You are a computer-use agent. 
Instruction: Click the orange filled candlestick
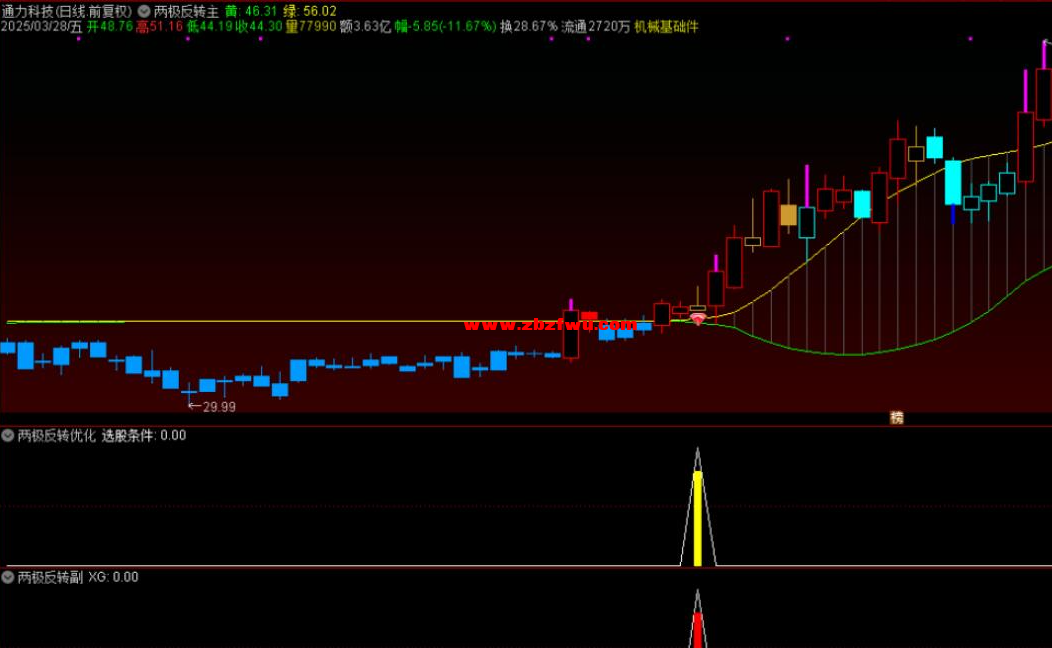point(788,215)
